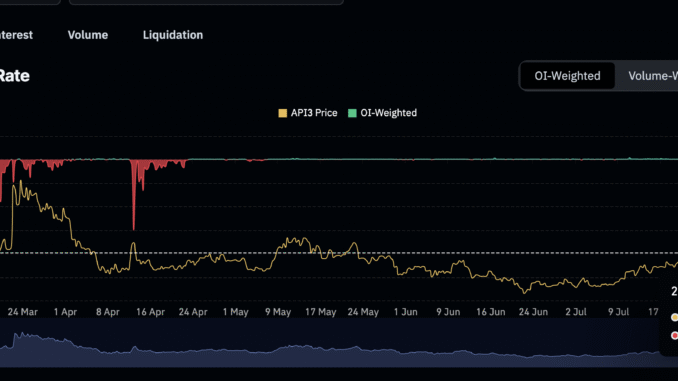This screenshot has width=678, height=381.
Task: Open the Volume tab
Action: [88, 35]
